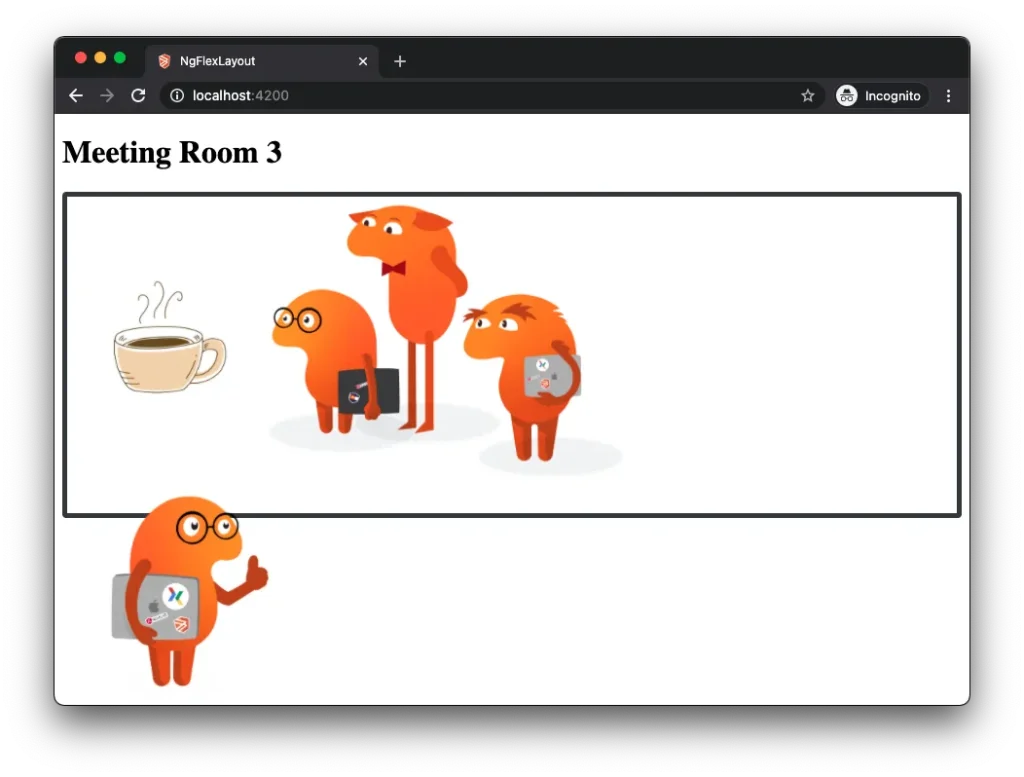Maximize window with the green button
The height and width of the screenshot is (777, 1024).
click(x=120, y=57)
